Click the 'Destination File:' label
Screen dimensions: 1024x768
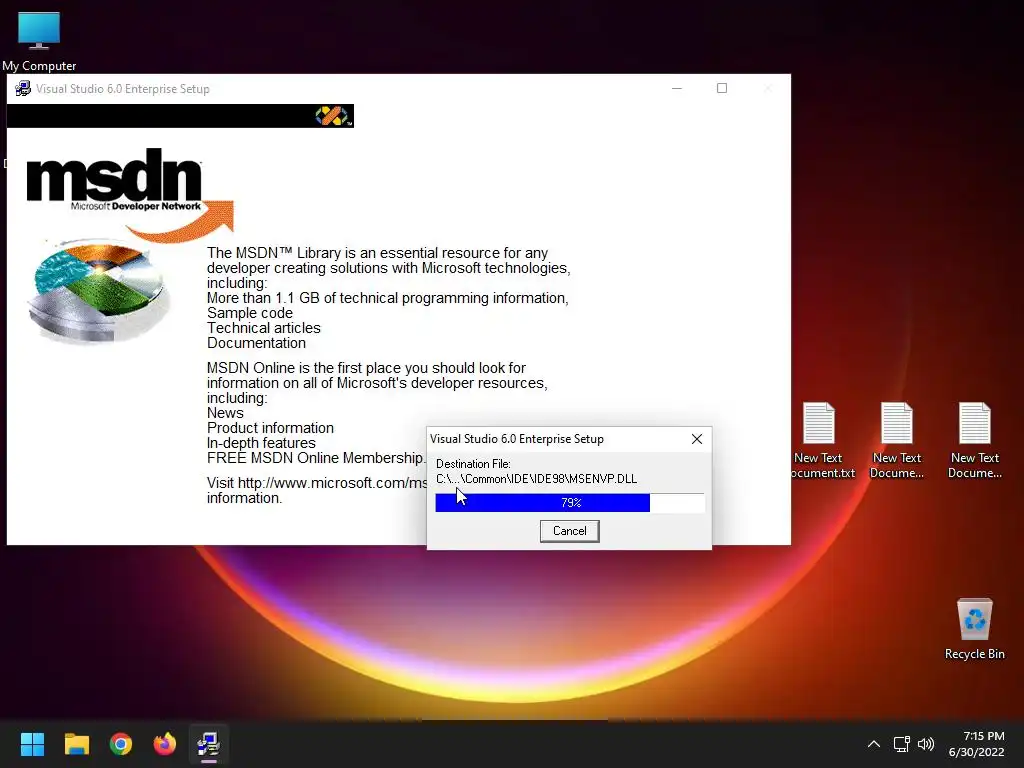(473, 464)
